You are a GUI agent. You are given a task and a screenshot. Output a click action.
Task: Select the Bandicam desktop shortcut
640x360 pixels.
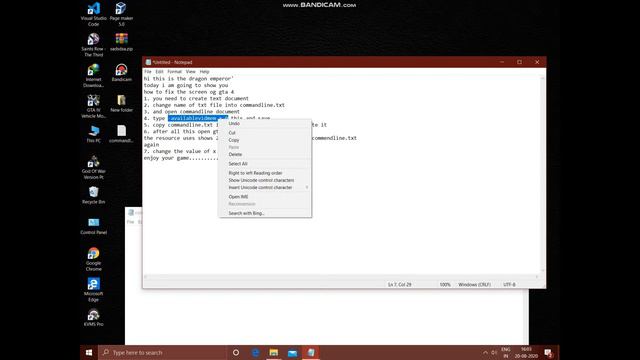pos(121,73)
